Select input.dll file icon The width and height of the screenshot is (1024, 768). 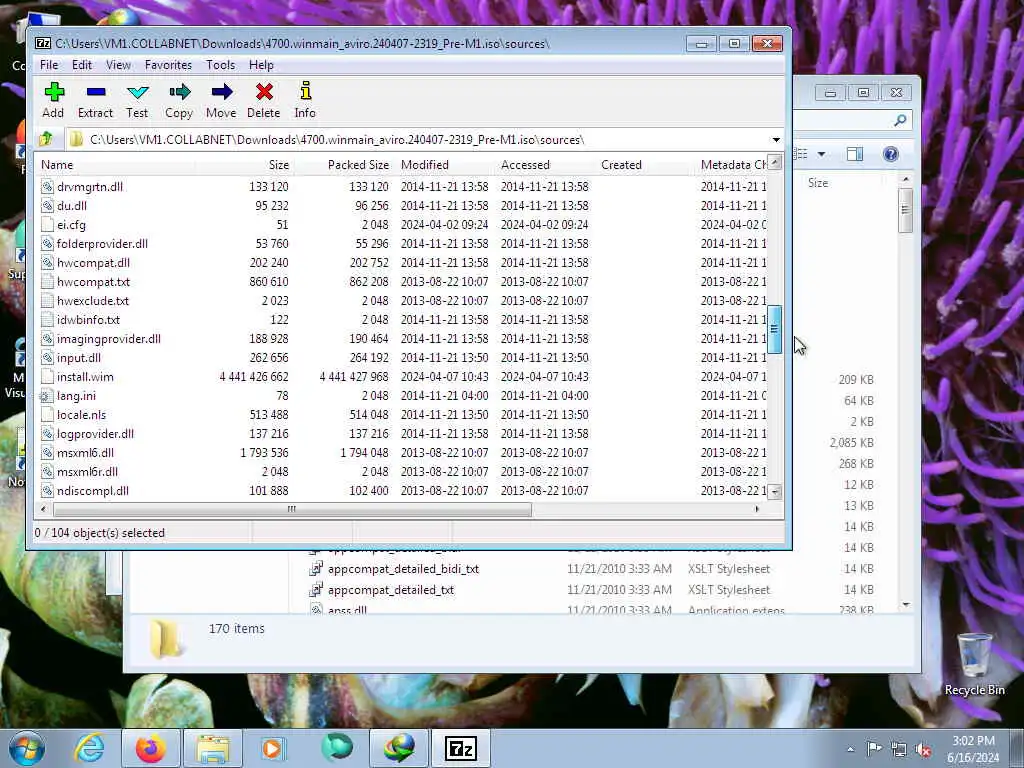(47, 358)
